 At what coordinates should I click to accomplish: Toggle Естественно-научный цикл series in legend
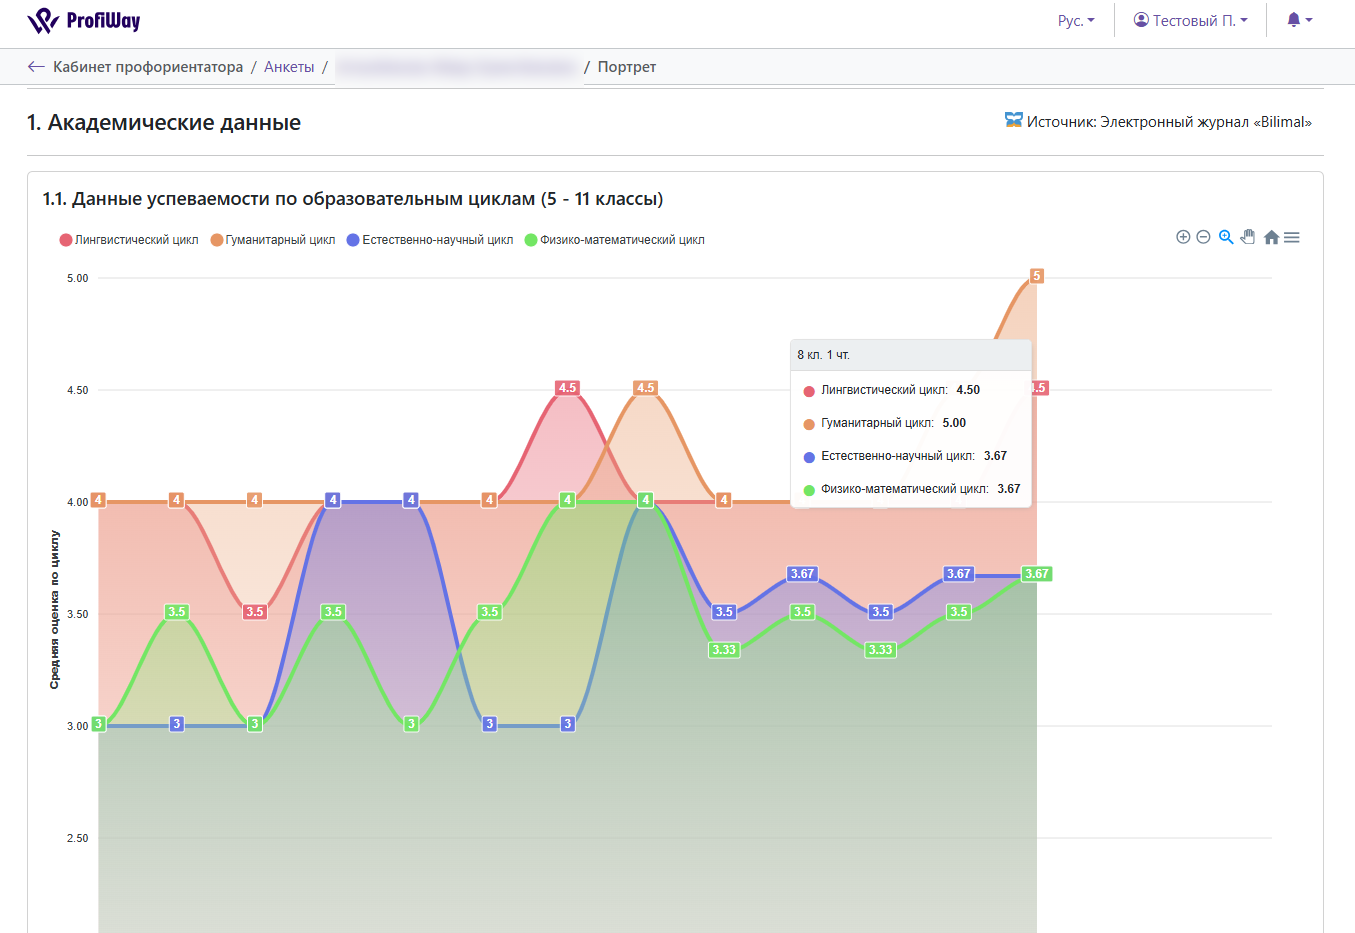click(430, 240)
